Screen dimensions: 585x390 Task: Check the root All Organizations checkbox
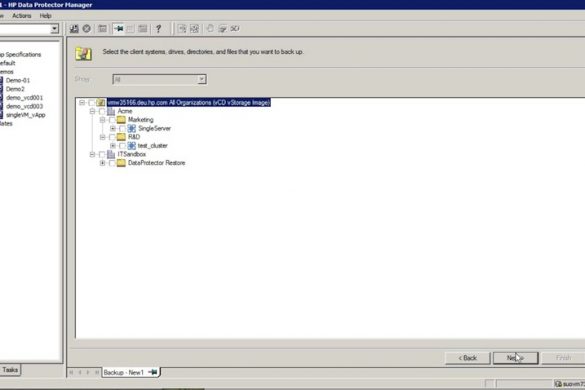point(91,103)
